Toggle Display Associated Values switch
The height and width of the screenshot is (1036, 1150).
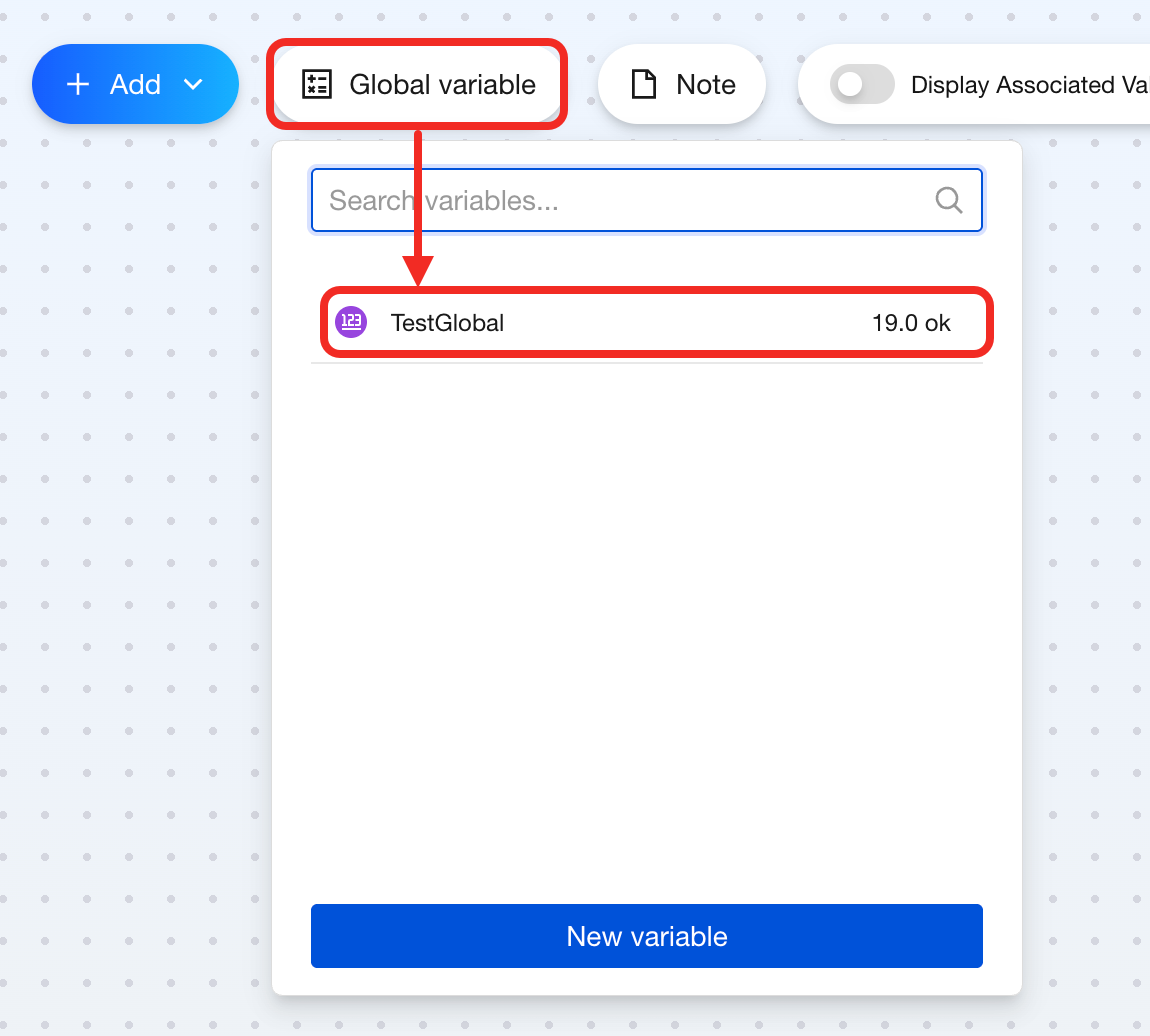click(x=861, y=85)
